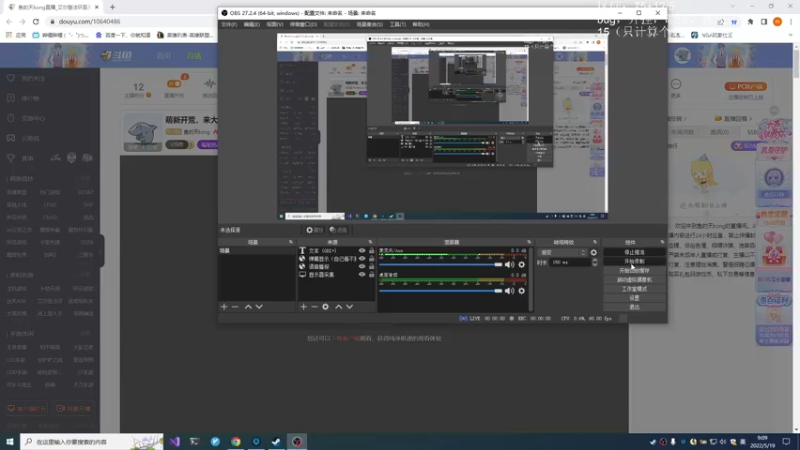Toggle visibility of 显示器采集 source
Viewport: 800px width, 450px height.
coord(362,274)
